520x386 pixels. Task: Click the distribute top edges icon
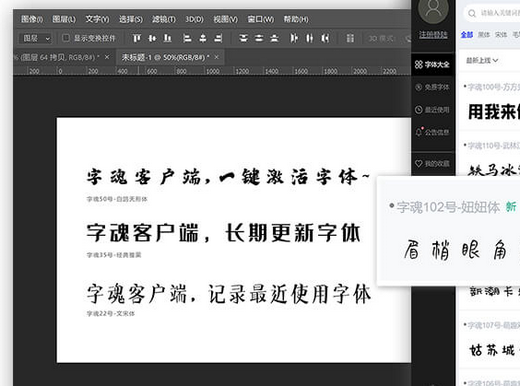point(243,38)
